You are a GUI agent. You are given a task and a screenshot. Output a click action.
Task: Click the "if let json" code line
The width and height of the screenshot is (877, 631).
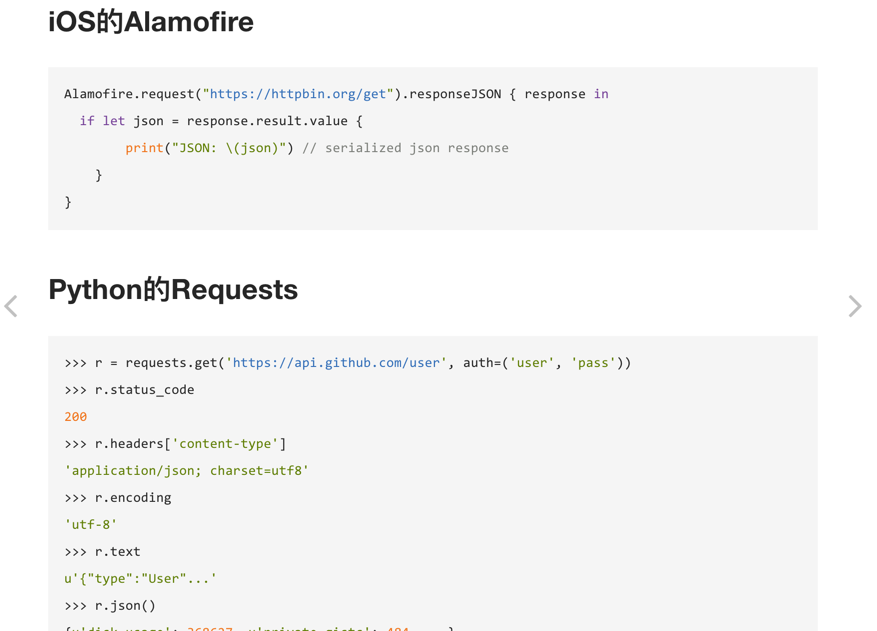pyautogui.click(x=221, y=121)
